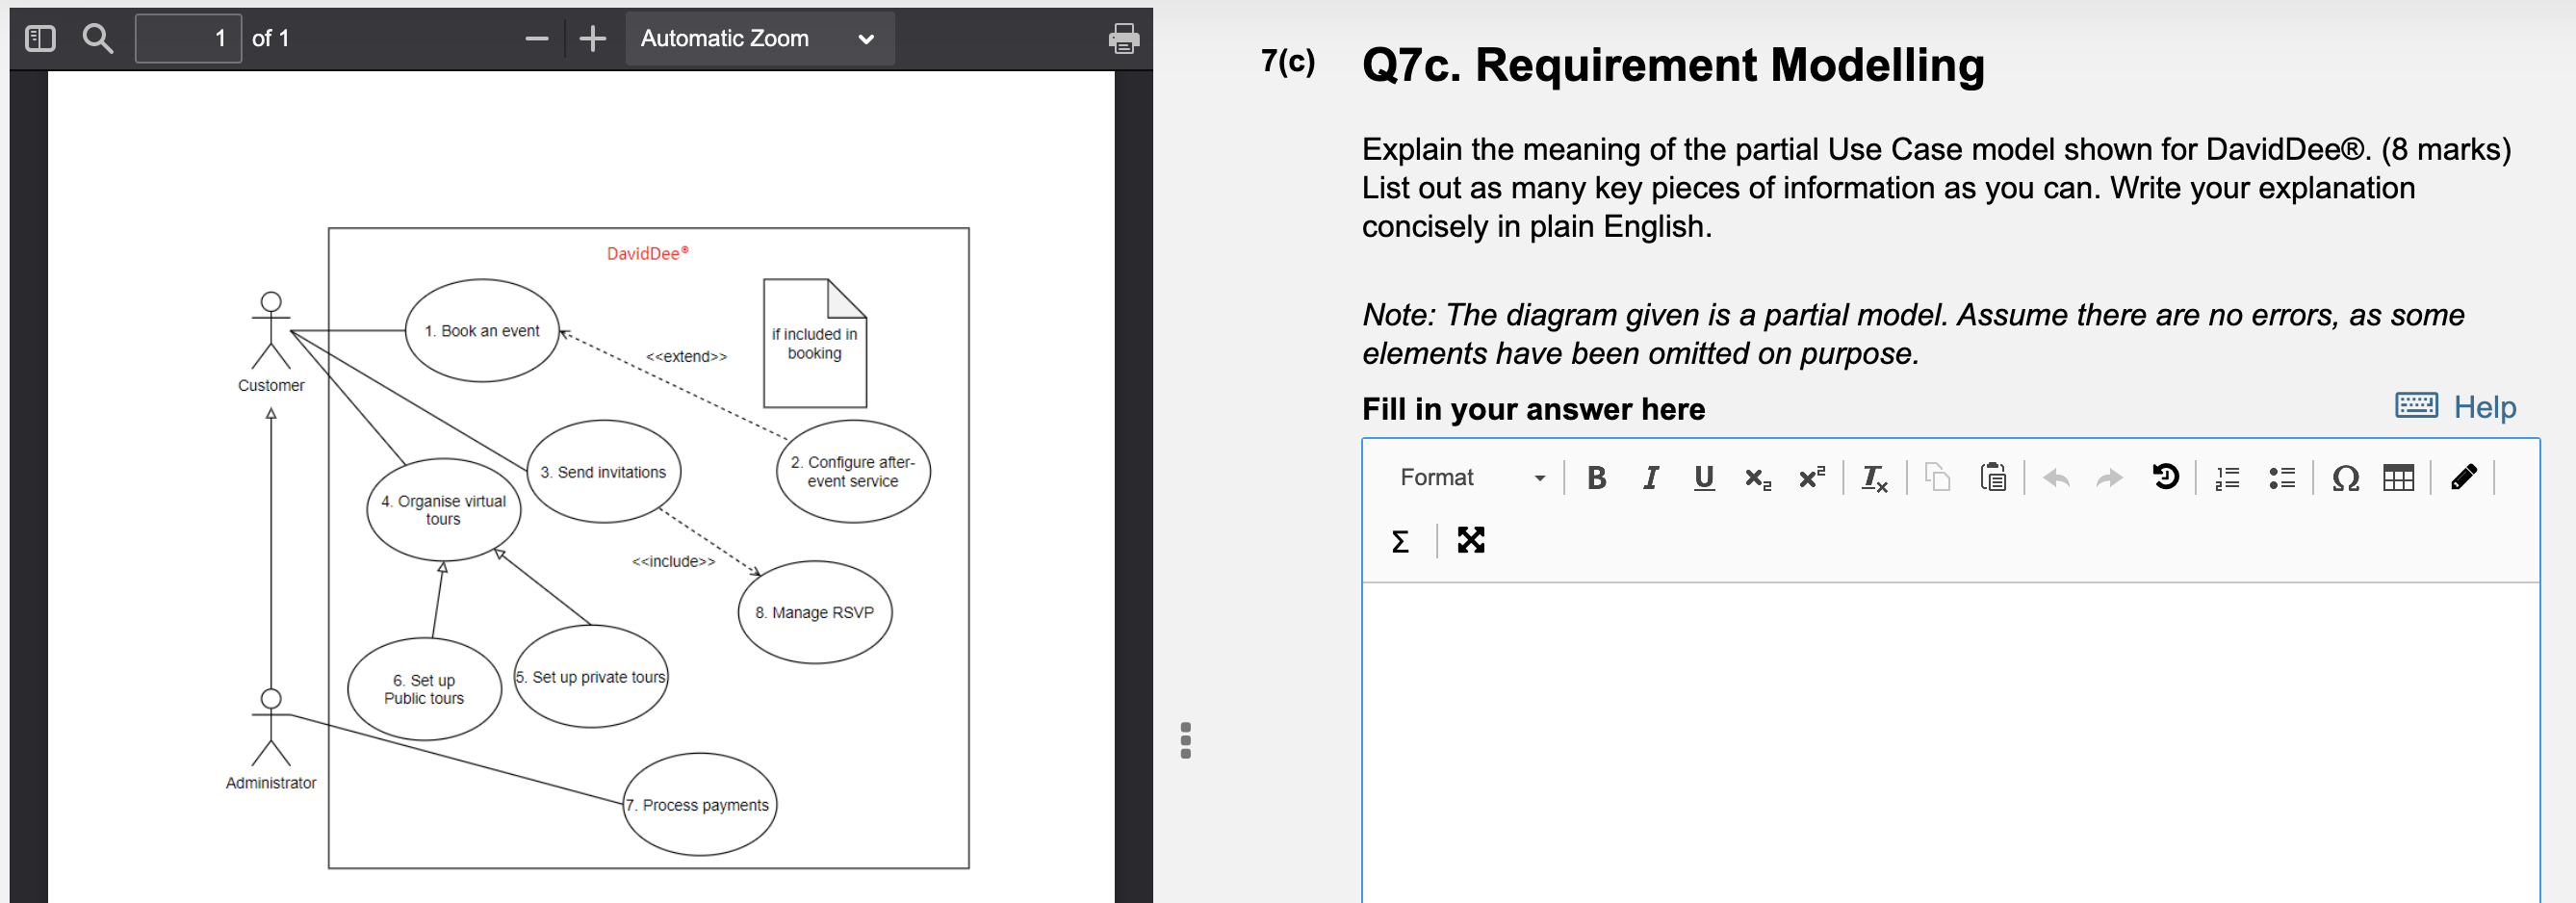Screen dimensions: 2576x903
Task: Open the Automatic Zoom dropdown
Action: [759, 38]
